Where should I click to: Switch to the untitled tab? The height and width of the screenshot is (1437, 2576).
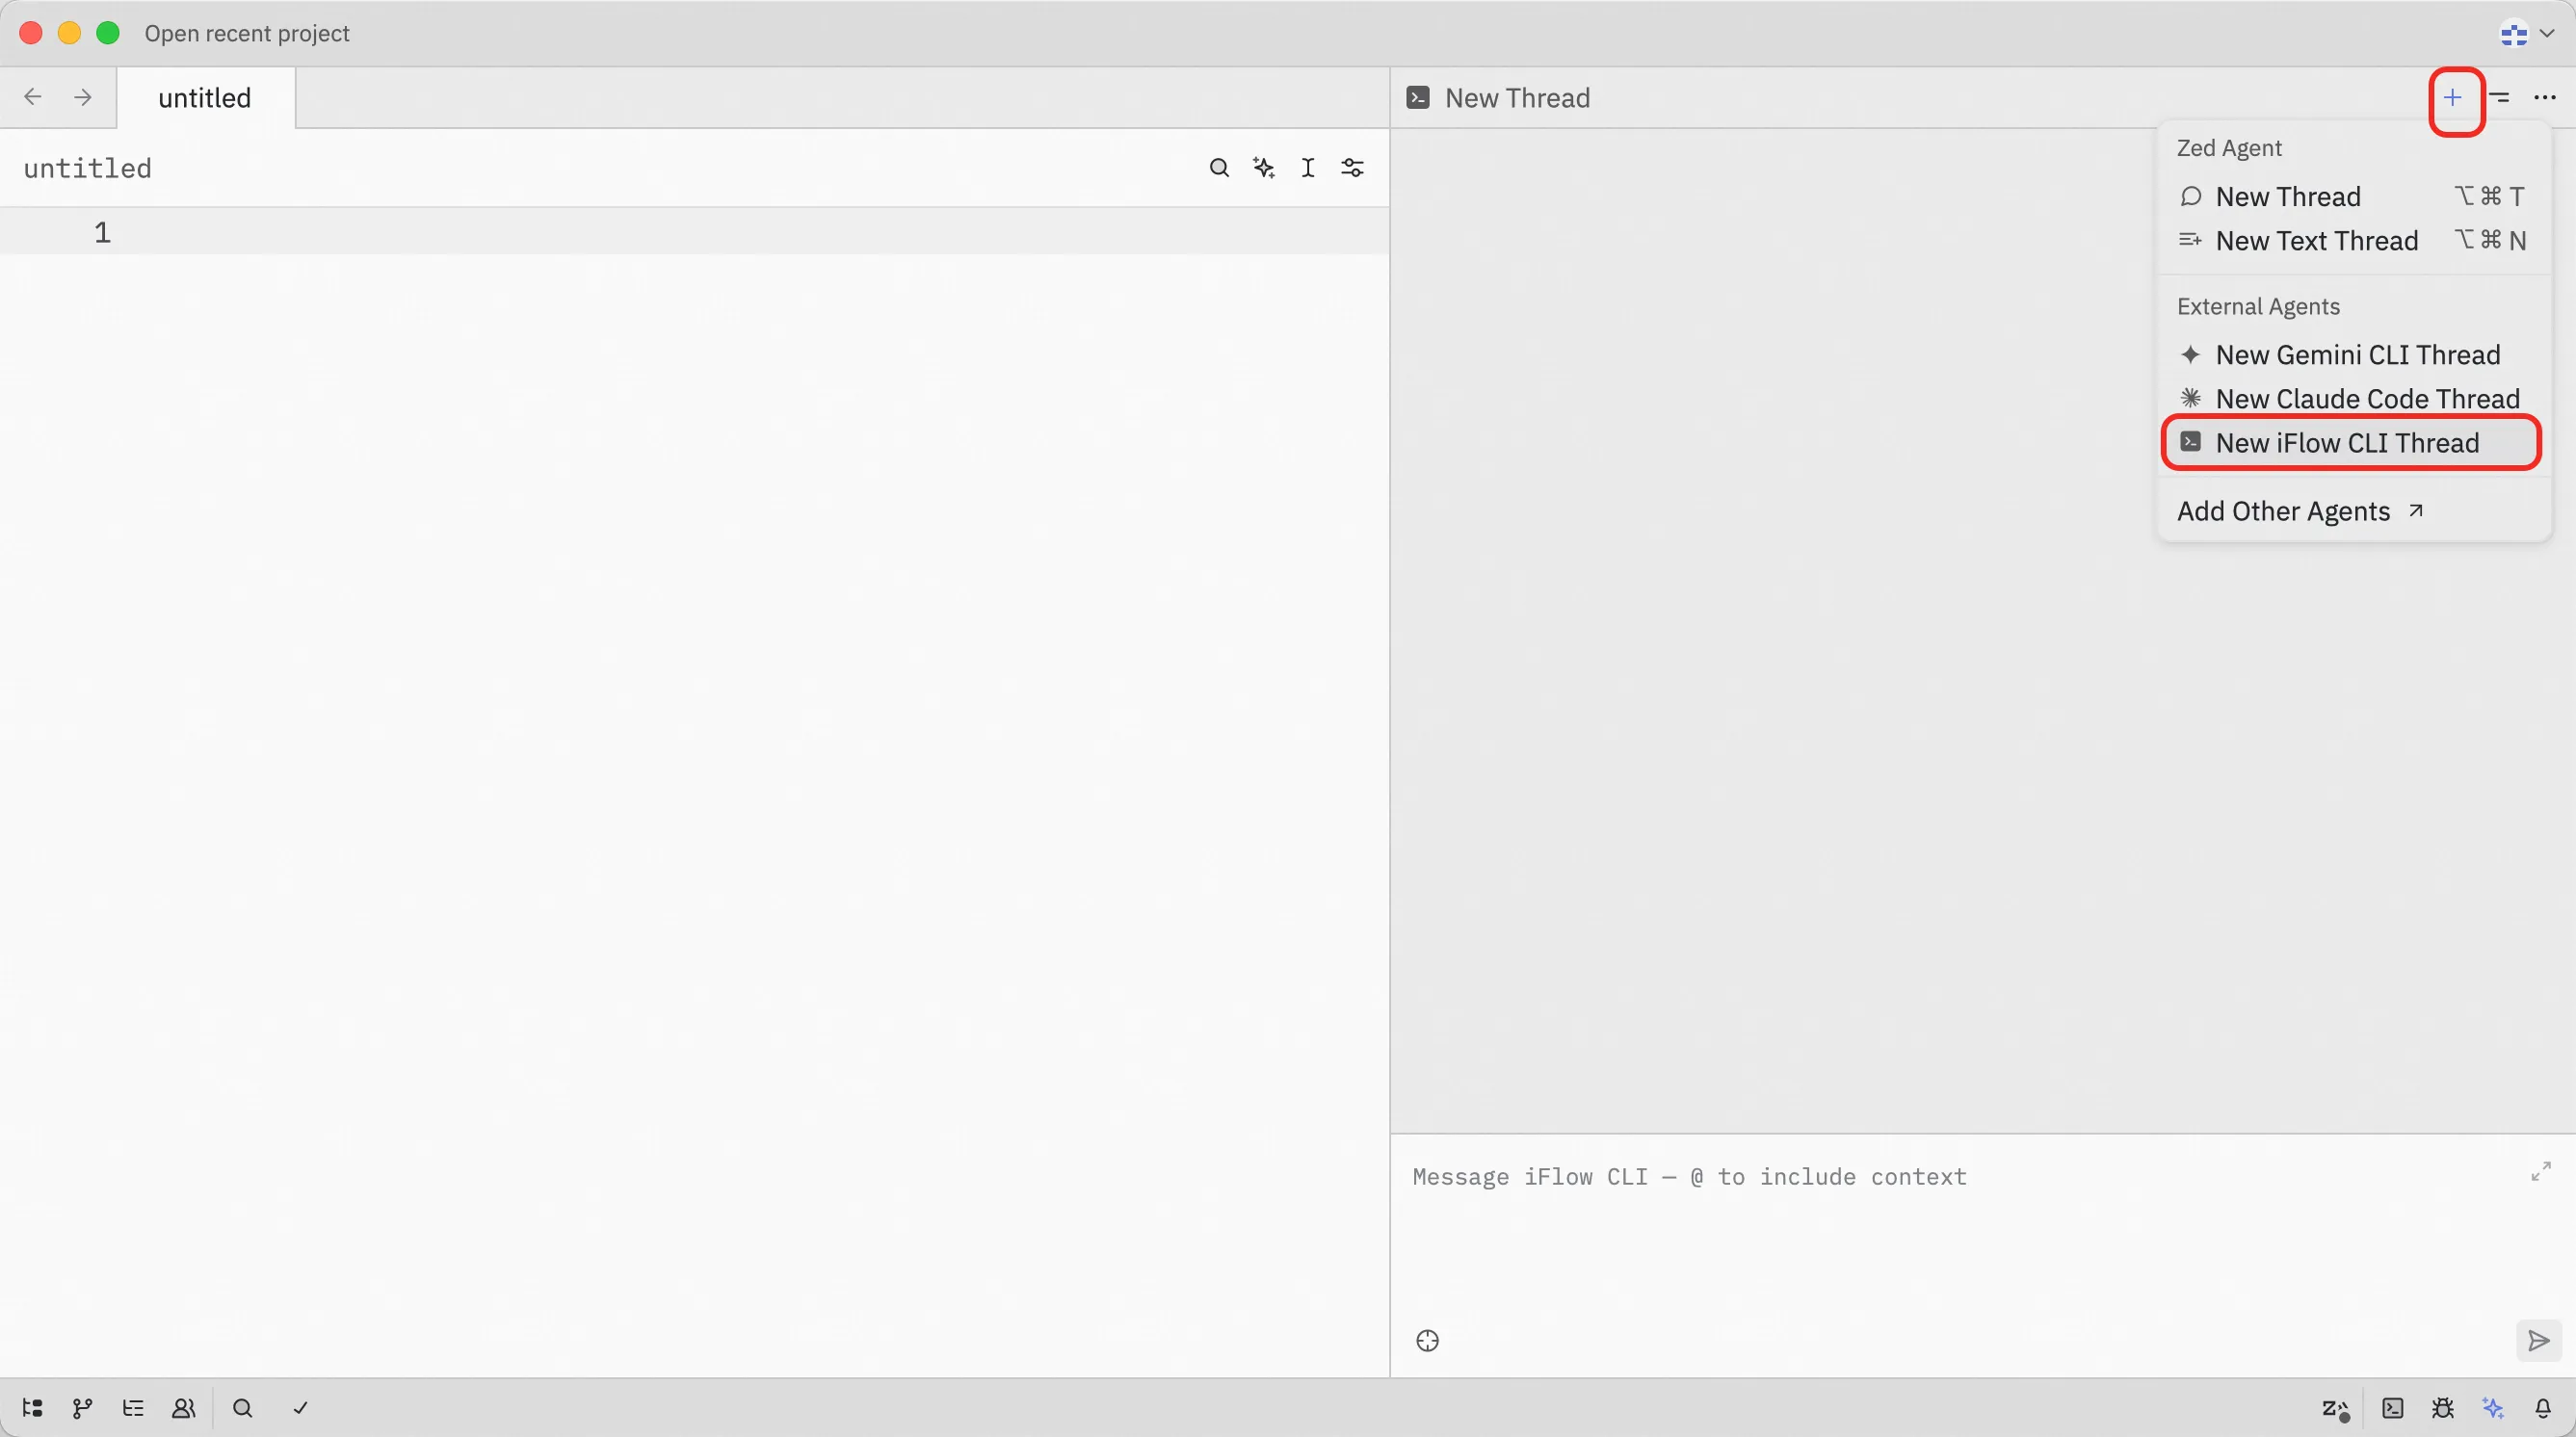tap(205, 98)
